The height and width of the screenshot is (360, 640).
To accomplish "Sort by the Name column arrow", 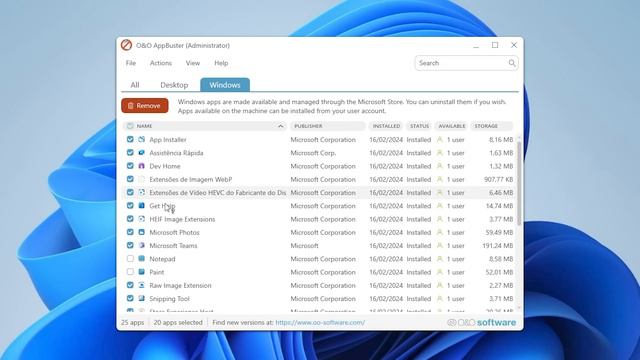I will click(280, 126).
